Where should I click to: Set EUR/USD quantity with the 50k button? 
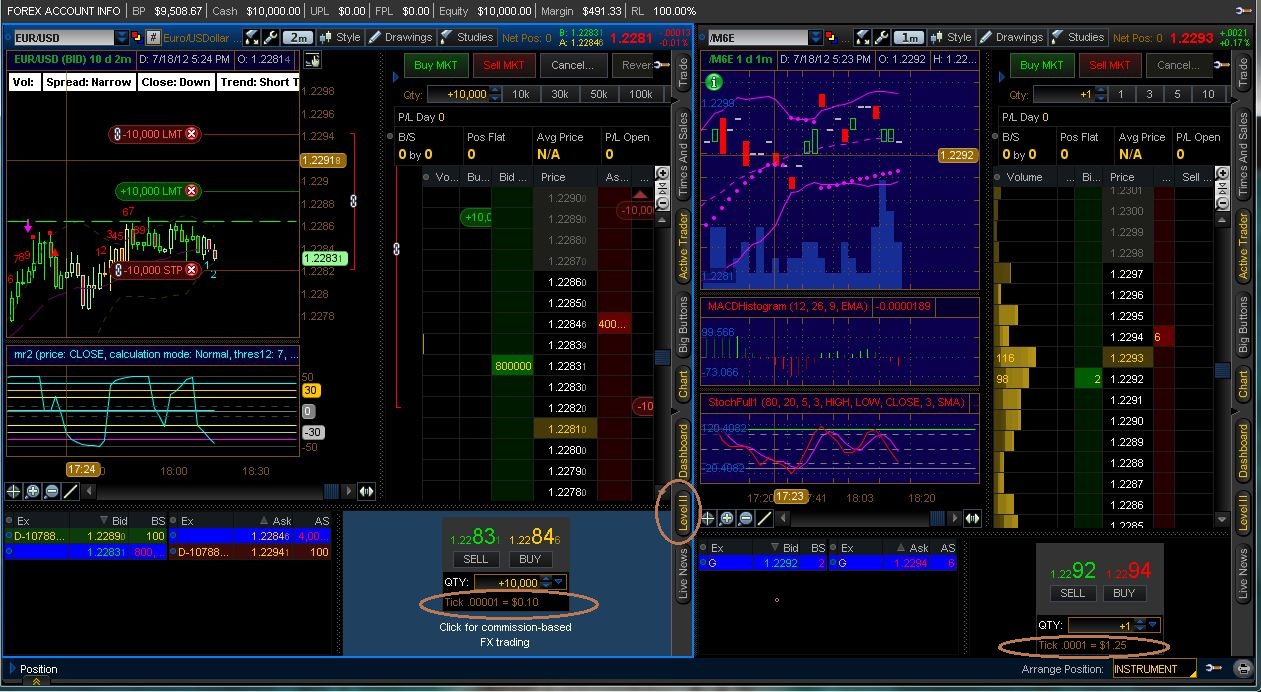(599, 94)
